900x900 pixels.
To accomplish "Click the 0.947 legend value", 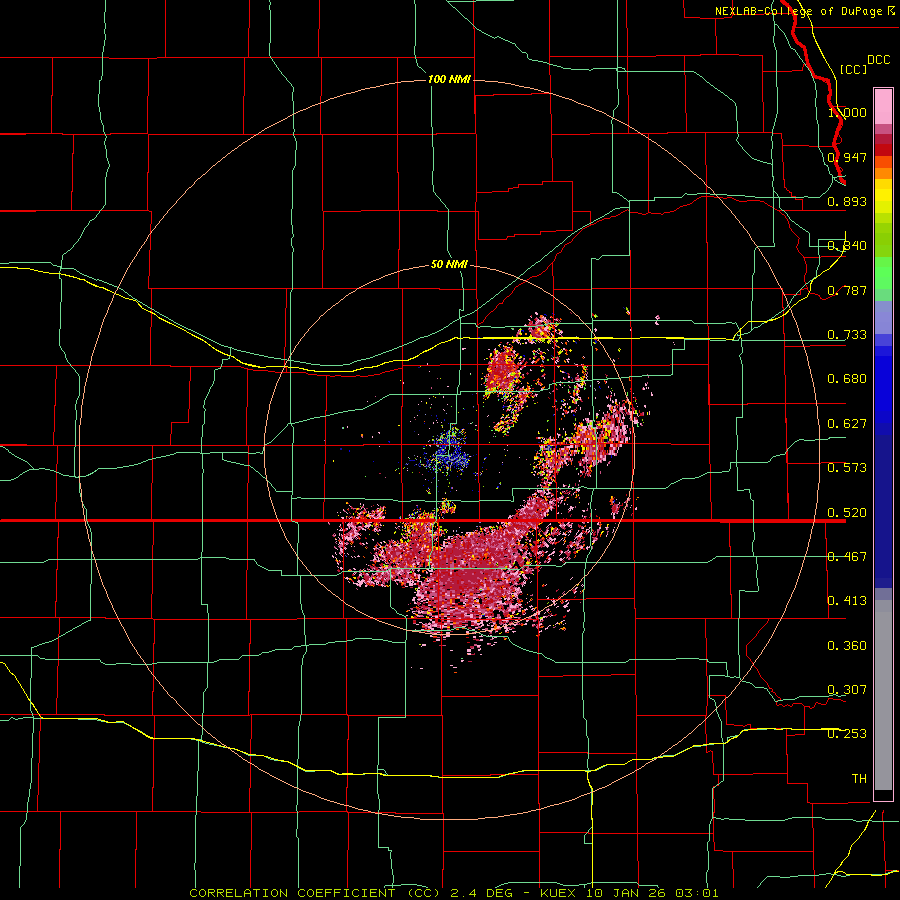I will click(847, 157).
